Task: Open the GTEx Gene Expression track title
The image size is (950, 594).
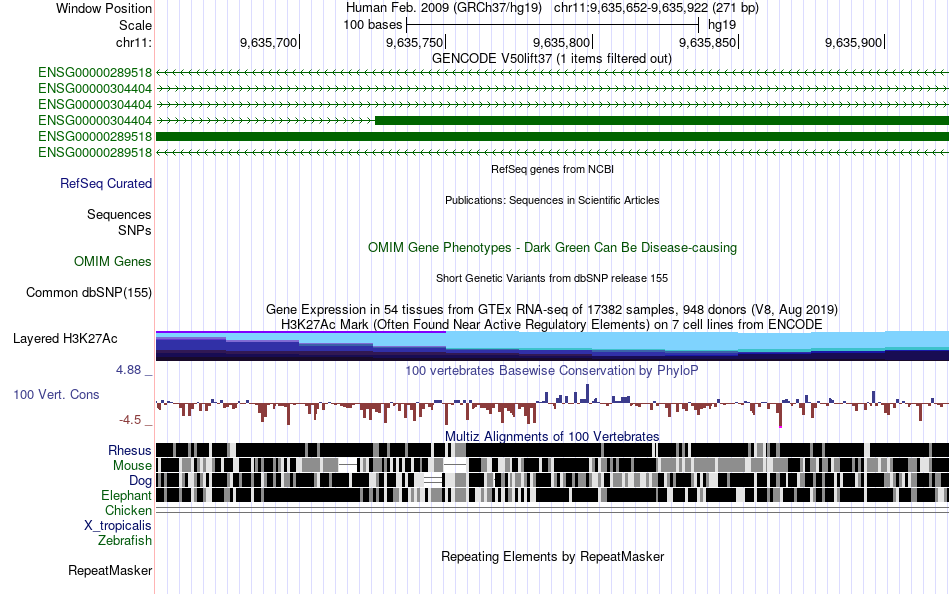Action: (552, 309)
